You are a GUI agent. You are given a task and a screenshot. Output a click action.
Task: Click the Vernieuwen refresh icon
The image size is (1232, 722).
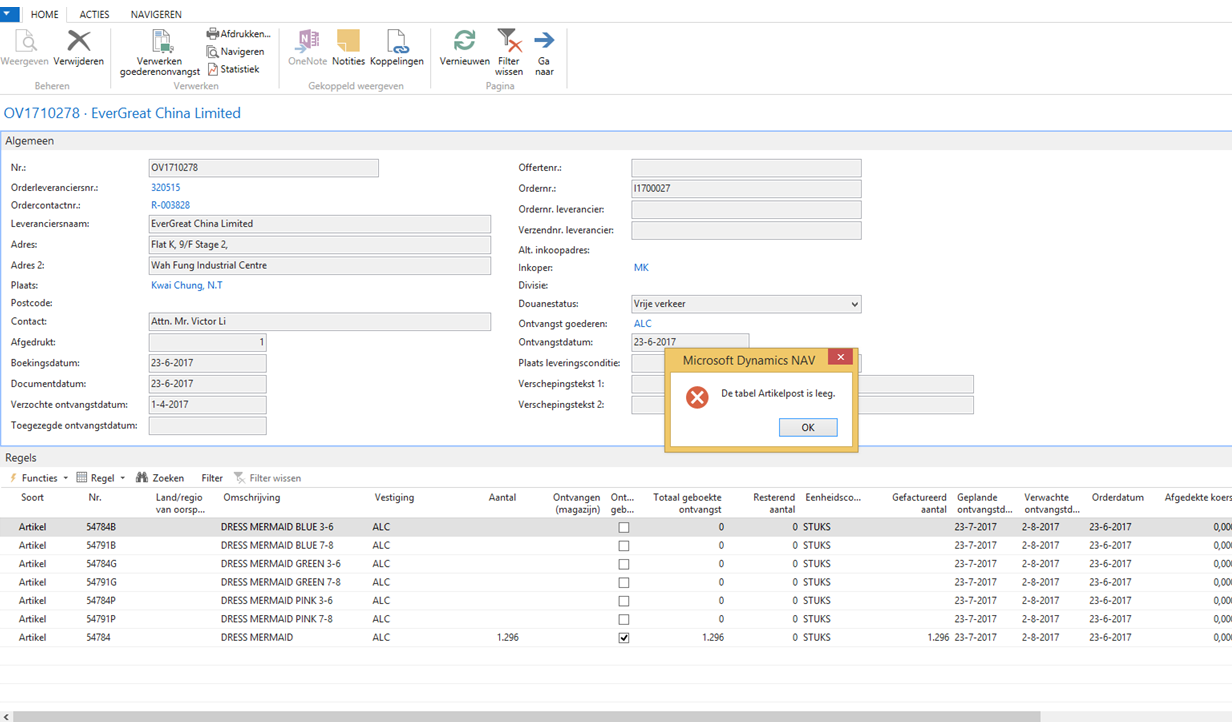pos(465,41)
